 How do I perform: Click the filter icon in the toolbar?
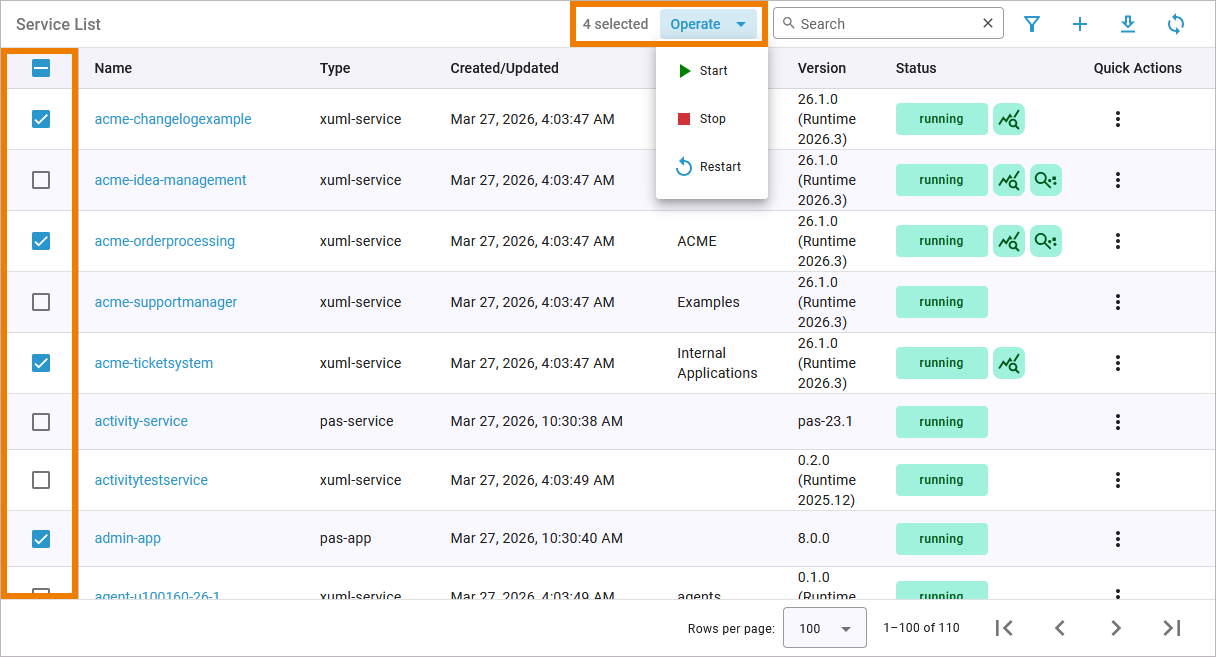coord(1032,24)
